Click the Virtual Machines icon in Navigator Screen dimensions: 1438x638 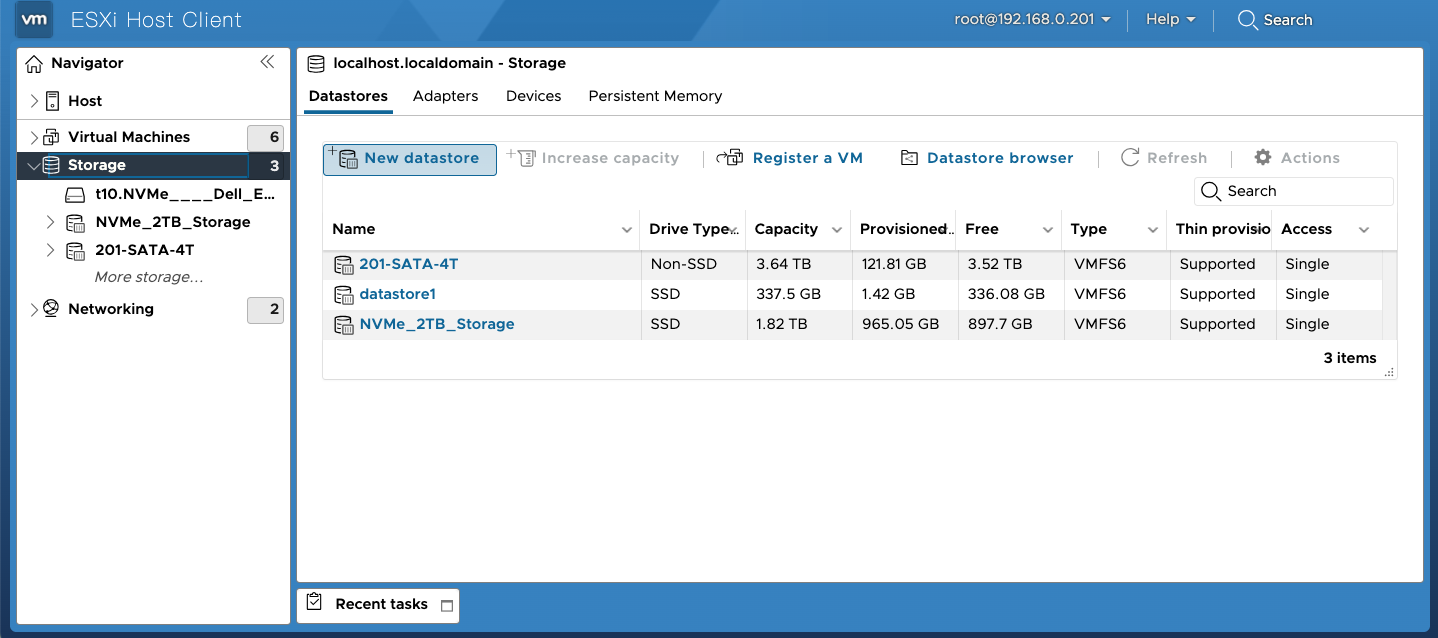51,137
